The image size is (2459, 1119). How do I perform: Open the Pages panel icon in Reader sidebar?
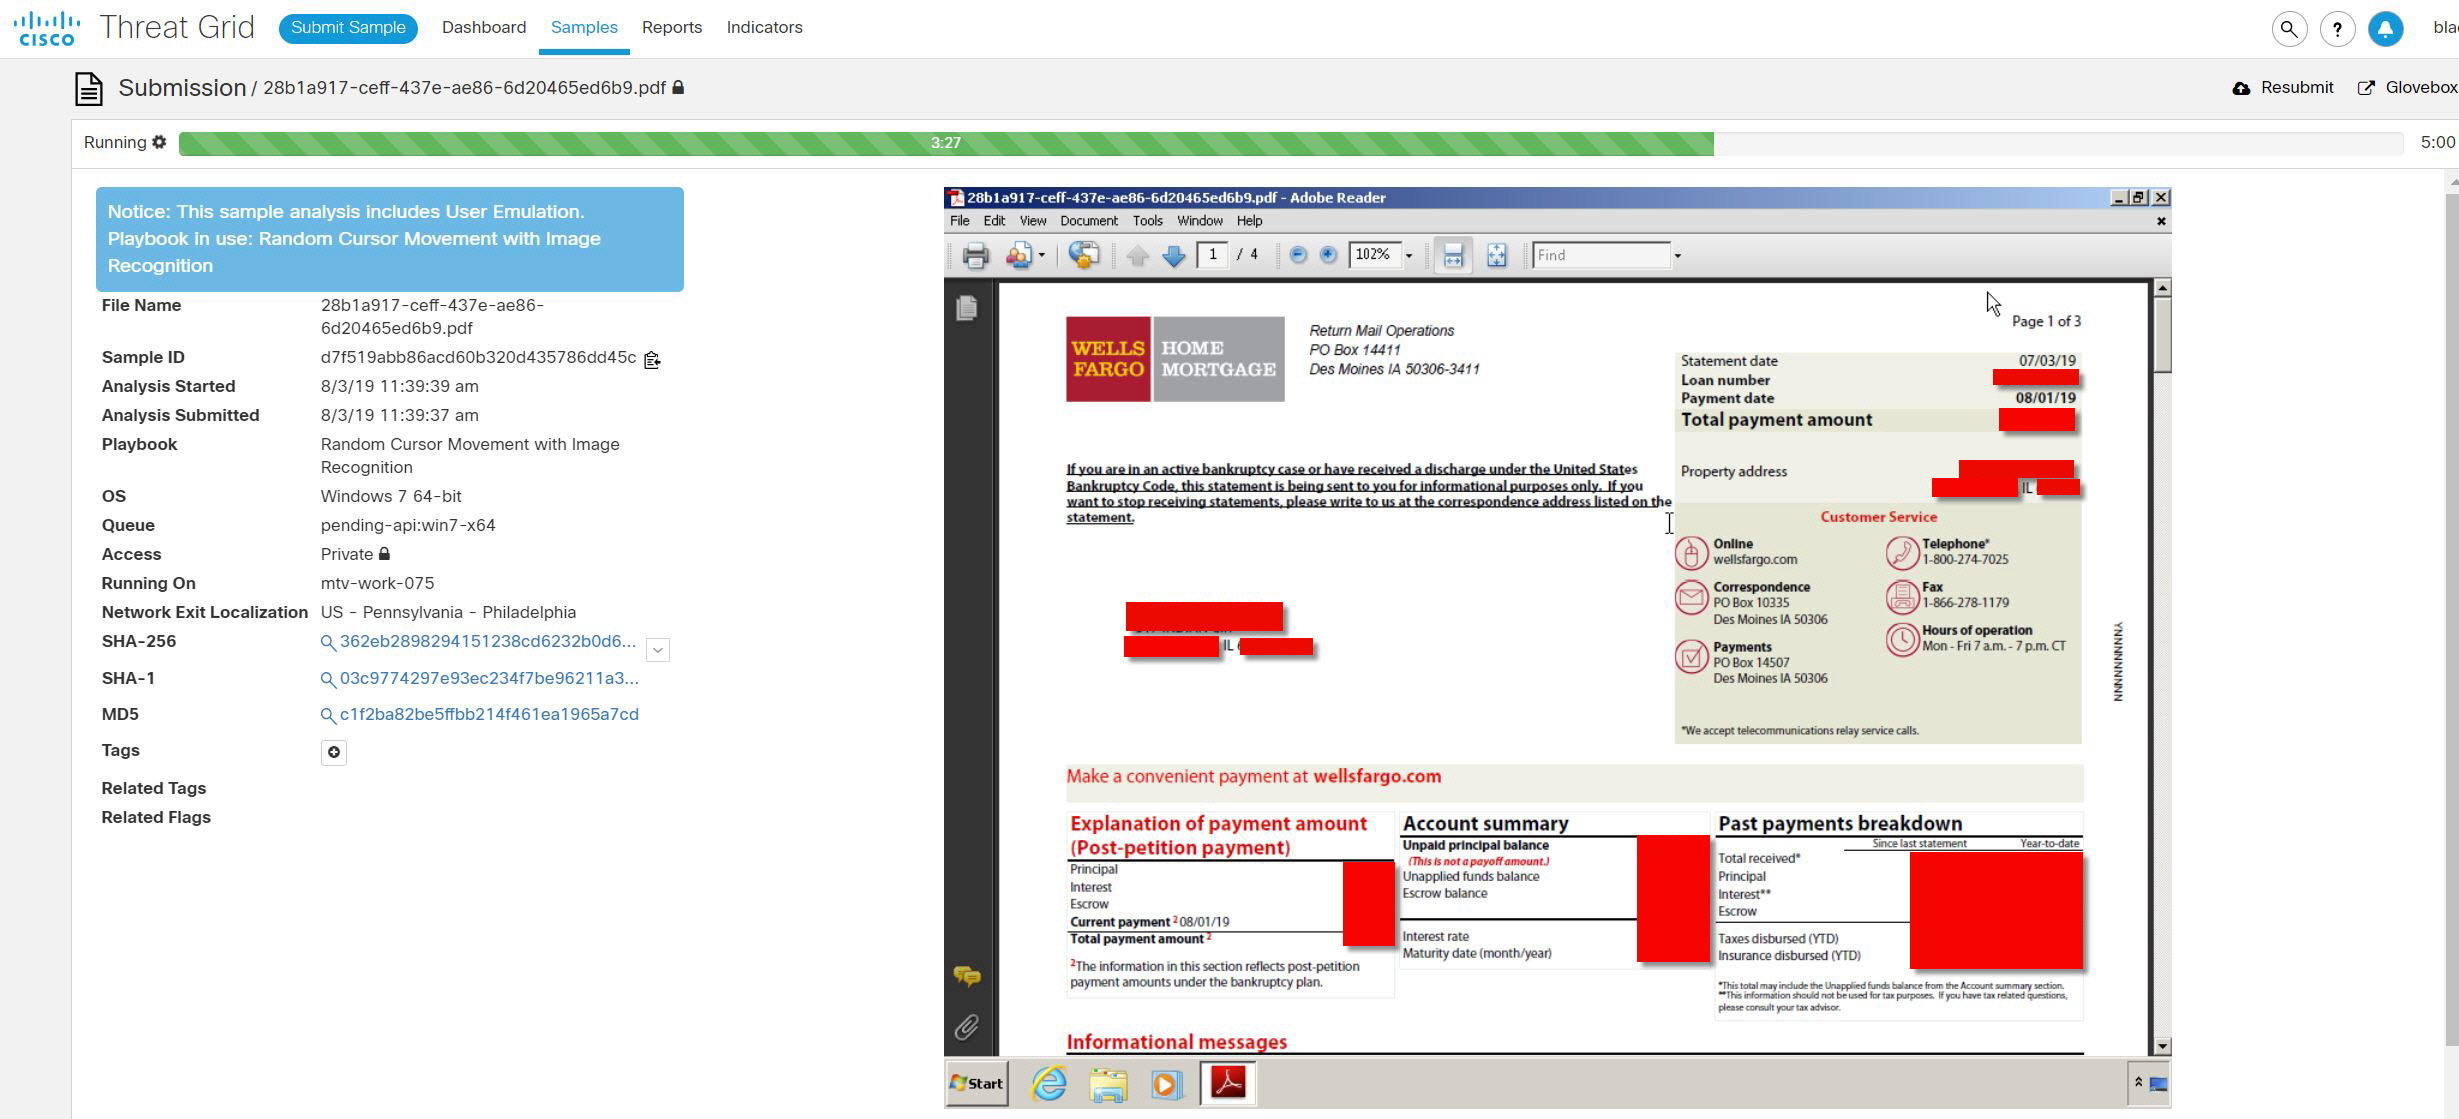tap(966, 308)
